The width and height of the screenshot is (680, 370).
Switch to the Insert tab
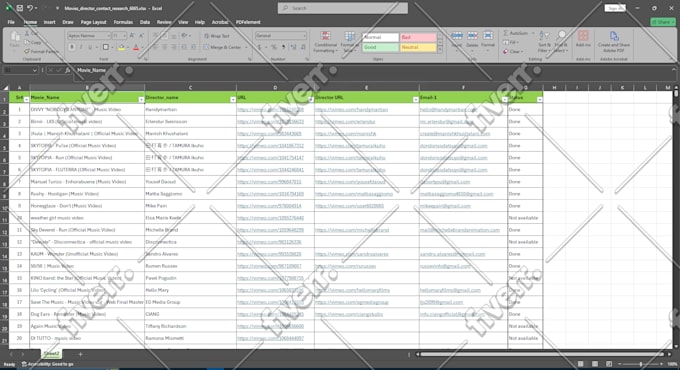[49, 22]
